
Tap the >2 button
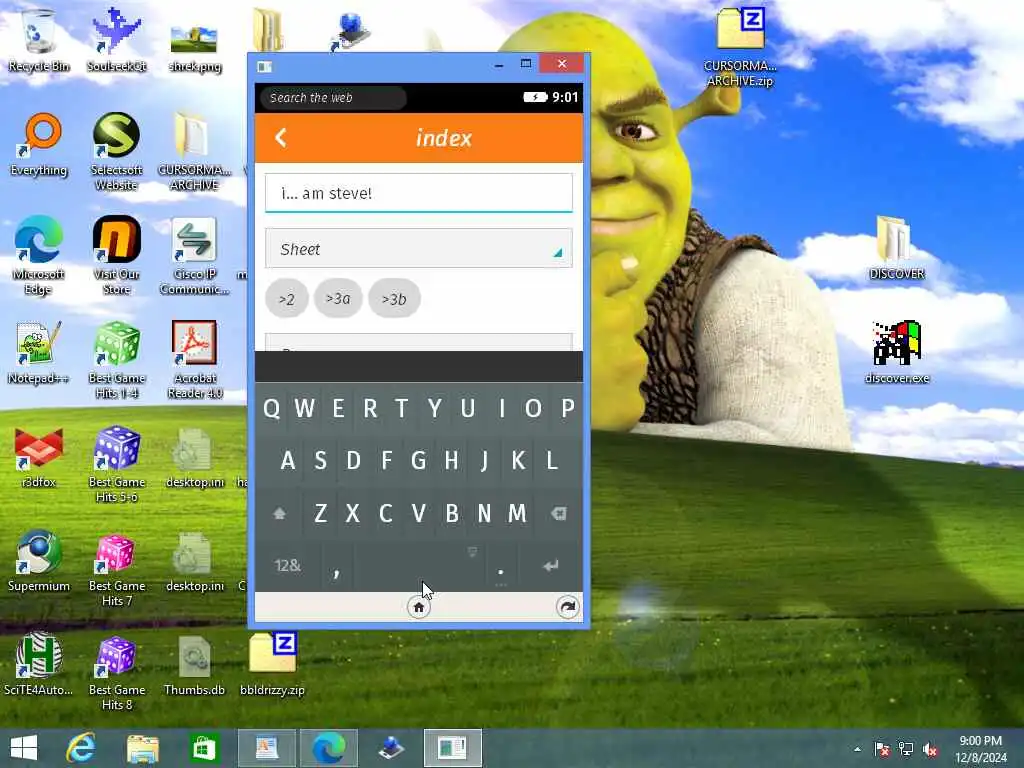pyautogui.click(x=287, y=298)
